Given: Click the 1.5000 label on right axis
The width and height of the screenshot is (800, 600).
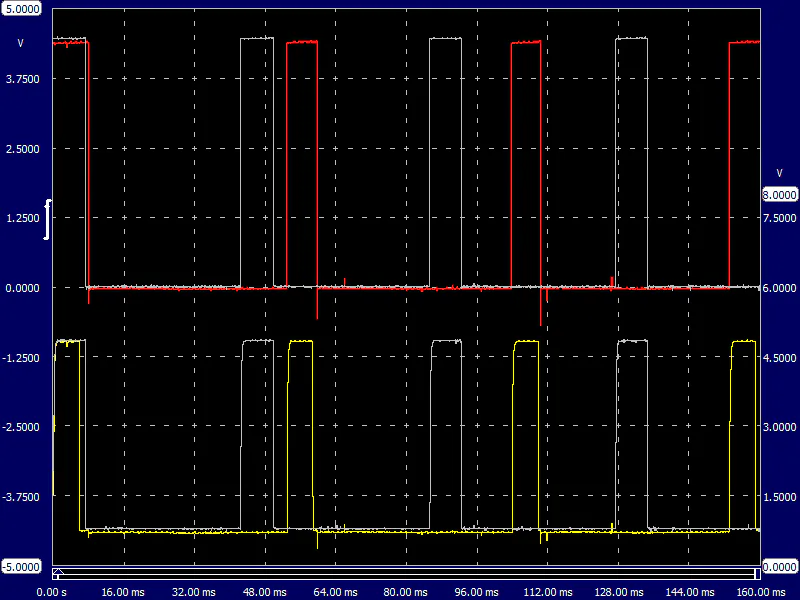Looking at the screenshot, I should pyautogui.click(x=779, y=497).
